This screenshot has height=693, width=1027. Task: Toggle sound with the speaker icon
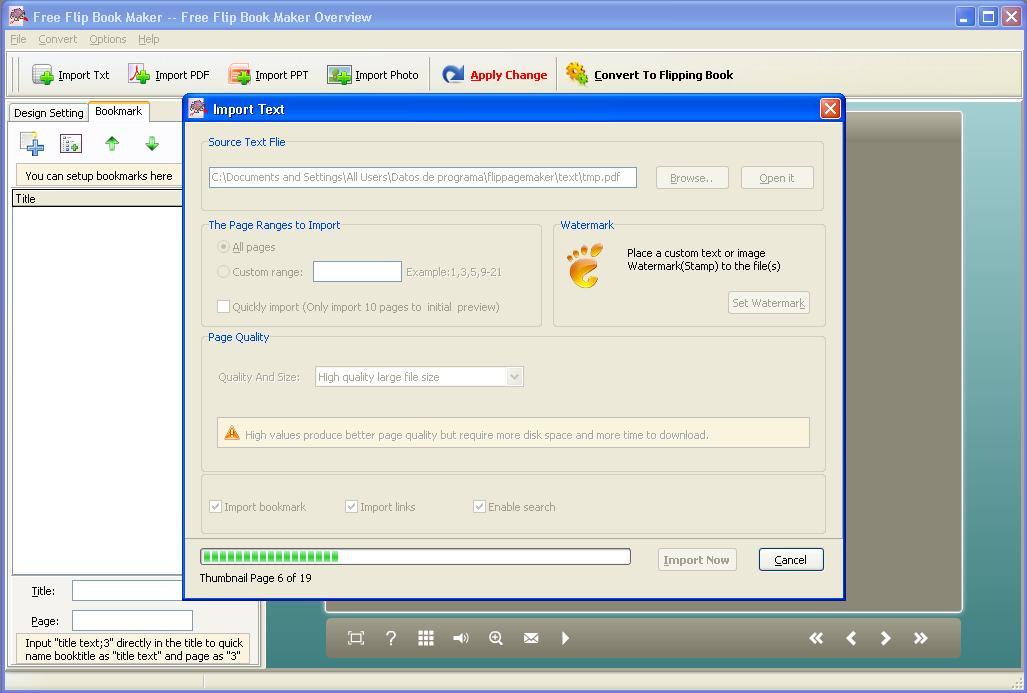460,638
